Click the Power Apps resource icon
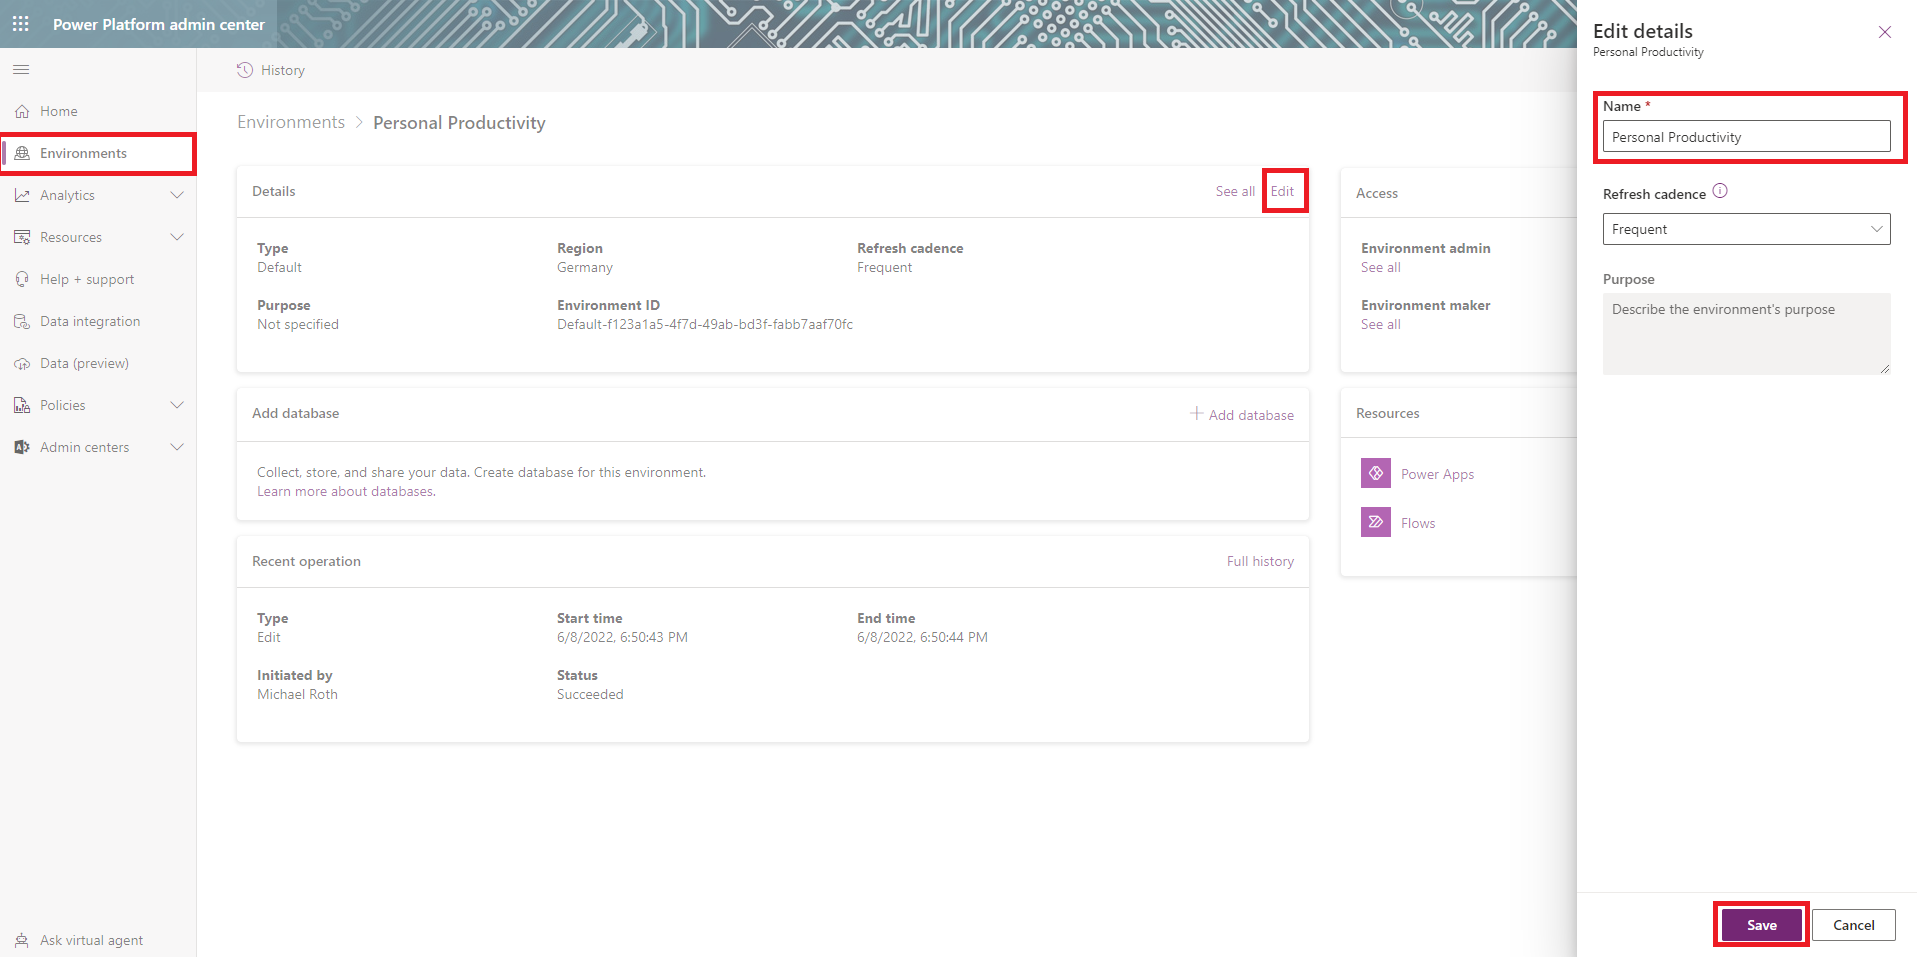This screenshot has width=1917, height=957. pos(1376,473)
